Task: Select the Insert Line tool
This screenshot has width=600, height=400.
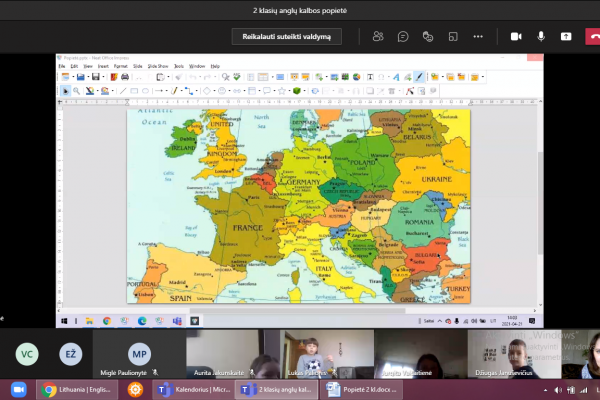Action: pos(123,91)
